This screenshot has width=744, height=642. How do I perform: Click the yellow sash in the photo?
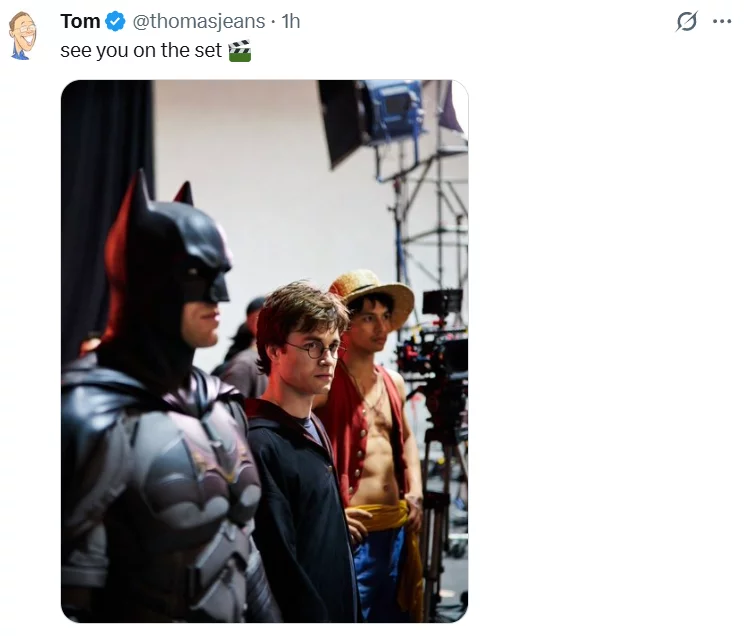point(385,517)
